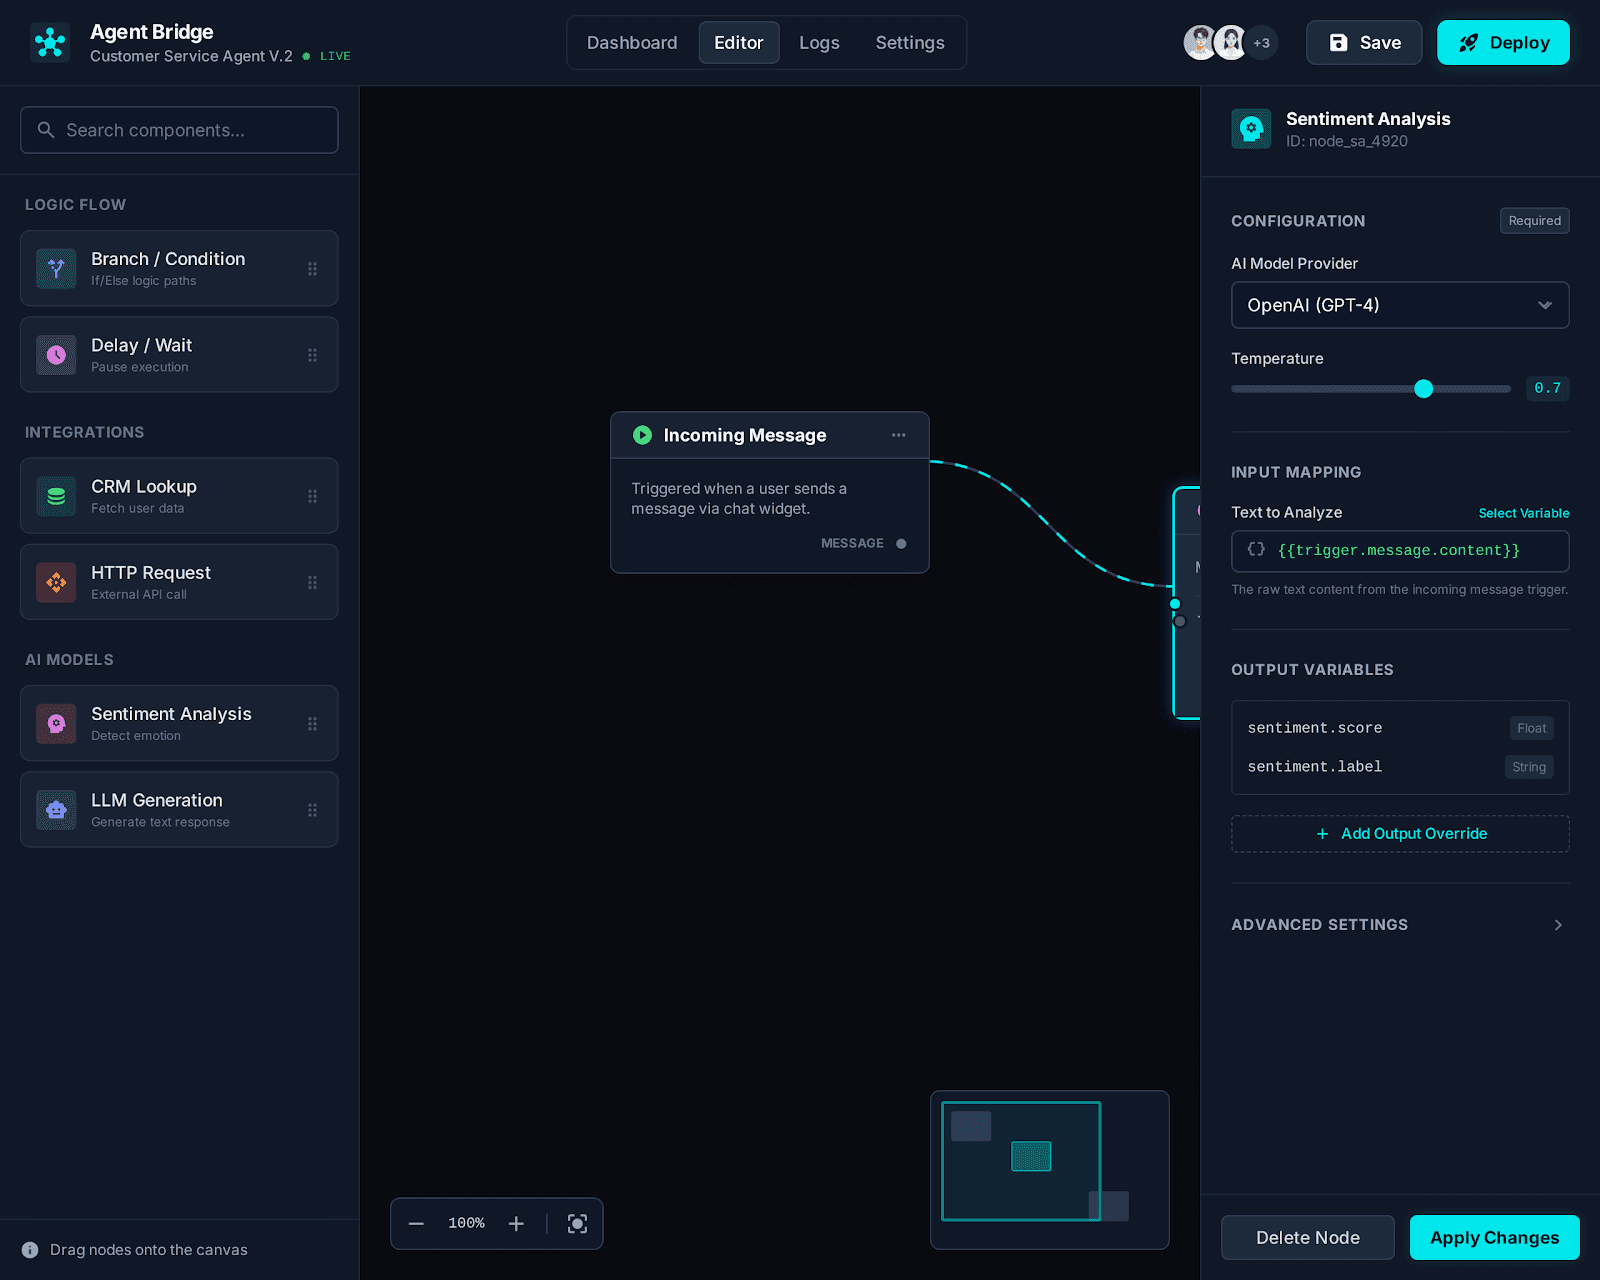Click the drag handle on Sentiment Analysis card
The height and width of the screenshot is (1280, 1600).
pos(312,724)
